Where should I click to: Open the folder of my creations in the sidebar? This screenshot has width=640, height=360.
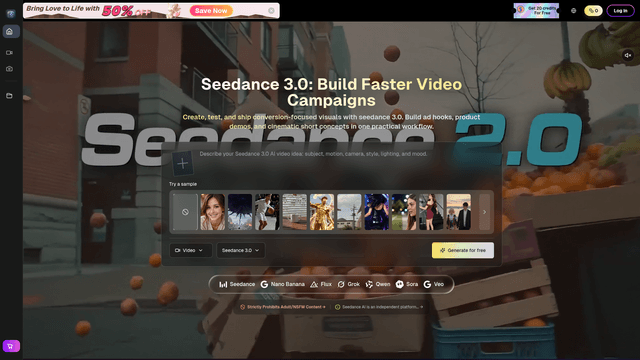(9, 96)
